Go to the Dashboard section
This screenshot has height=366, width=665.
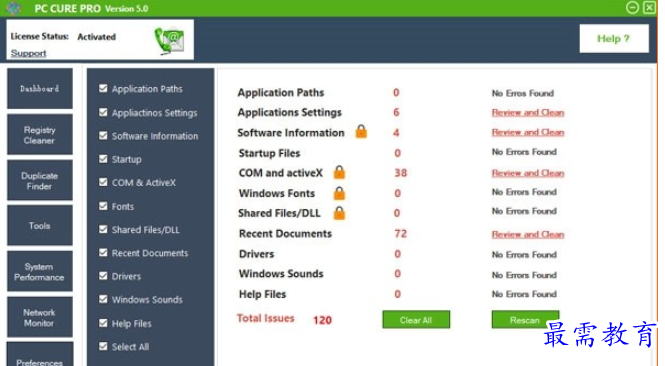pyautogui.click(x=39, y=89)
